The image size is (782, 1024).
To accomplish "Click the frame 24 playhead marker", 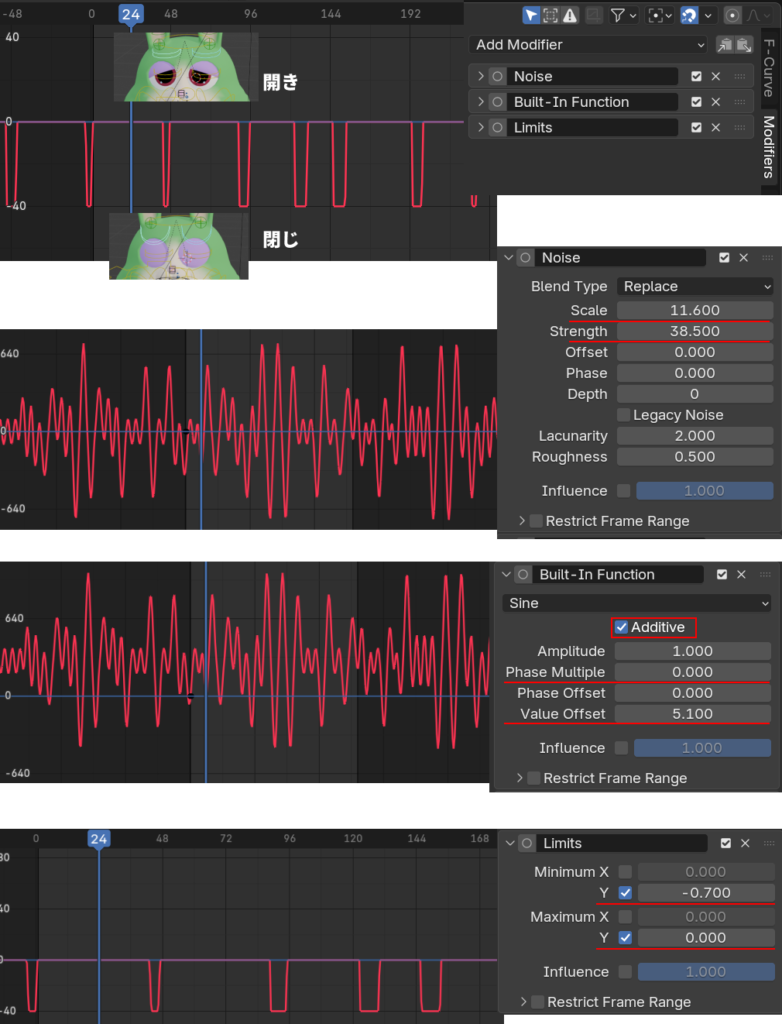I will tap(130, 14).
